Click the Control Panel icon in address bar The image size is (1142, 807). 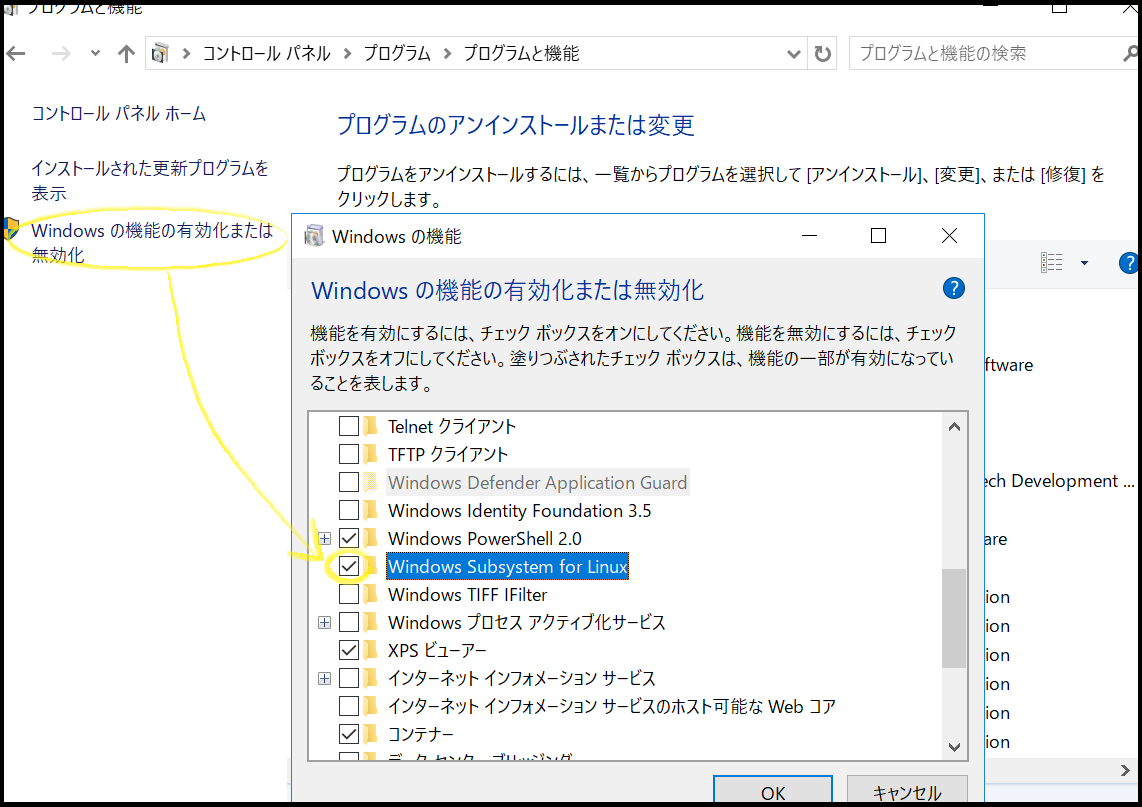click(x=160, y=53)
